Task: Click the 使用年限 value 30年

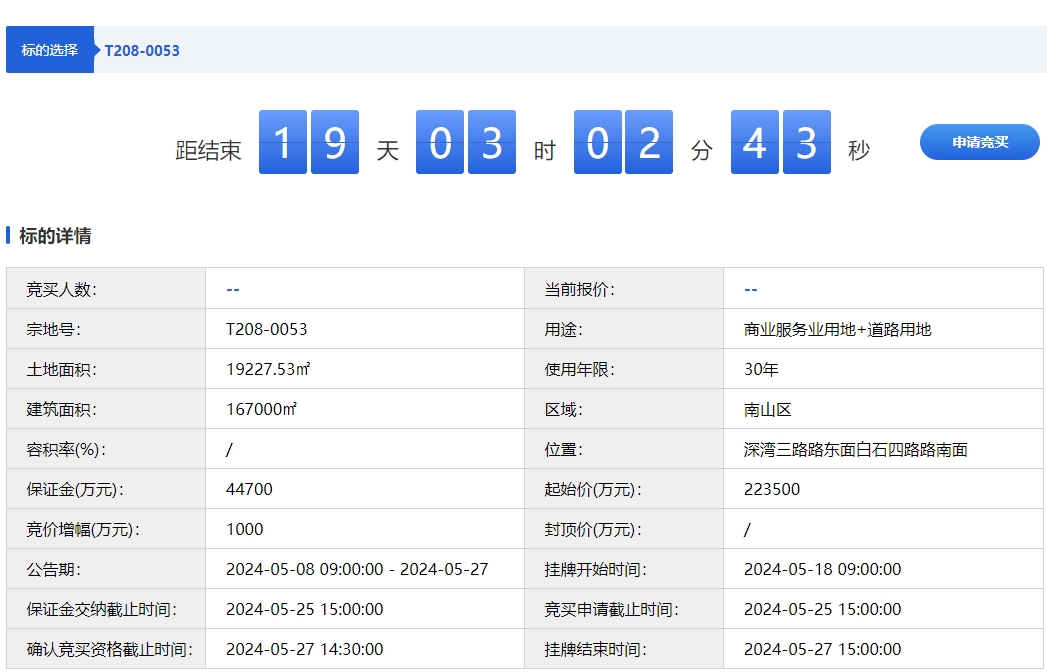Action: click(x=761, y=369)
